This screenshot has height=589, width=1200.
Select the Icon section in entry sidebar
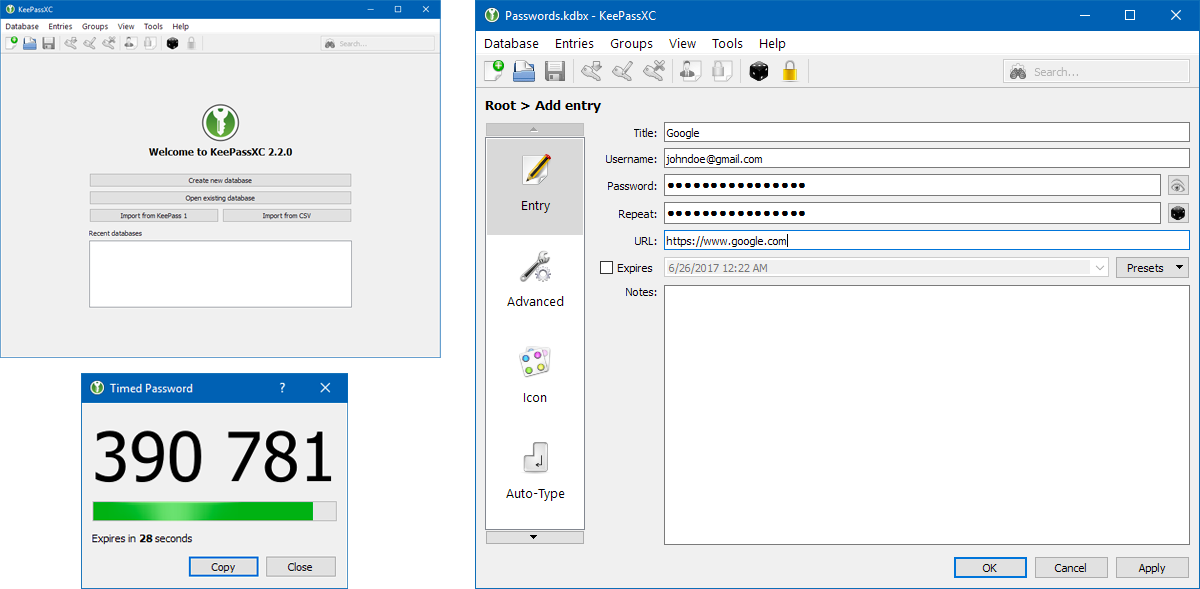(x=535, y=377)
